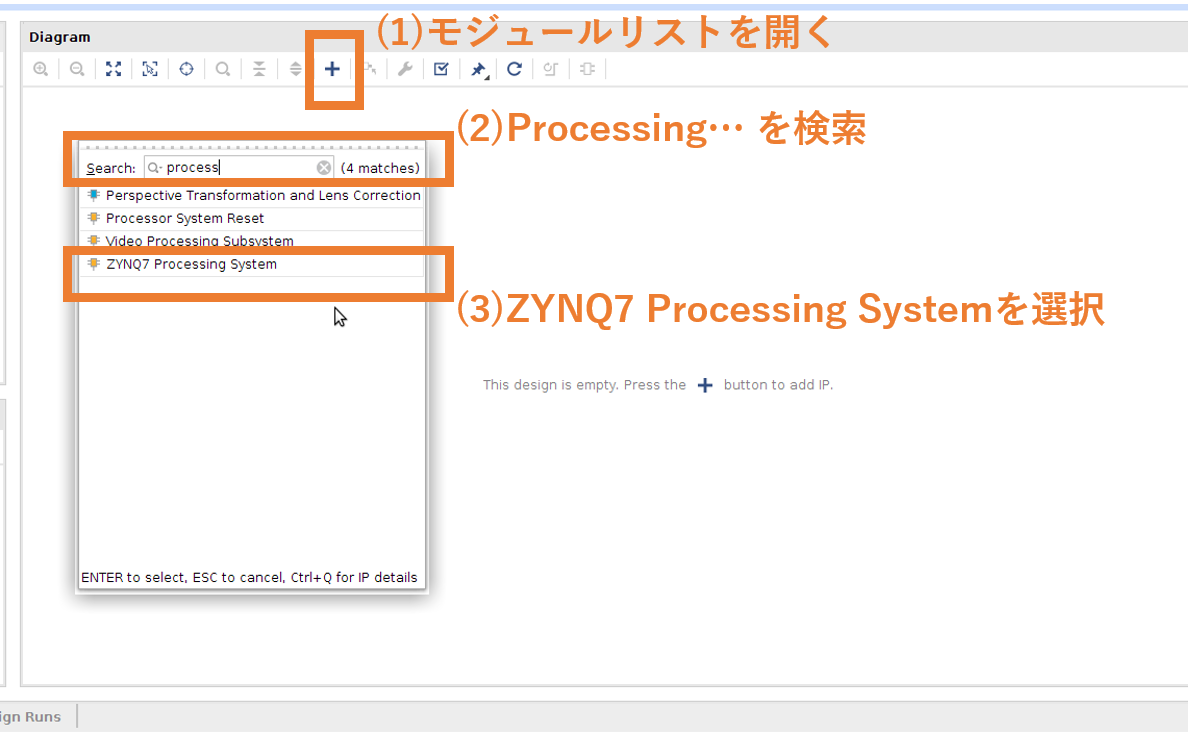
Task: Click the Auto-fit selection crosshair icon
Action: click(x=186, y=69)
